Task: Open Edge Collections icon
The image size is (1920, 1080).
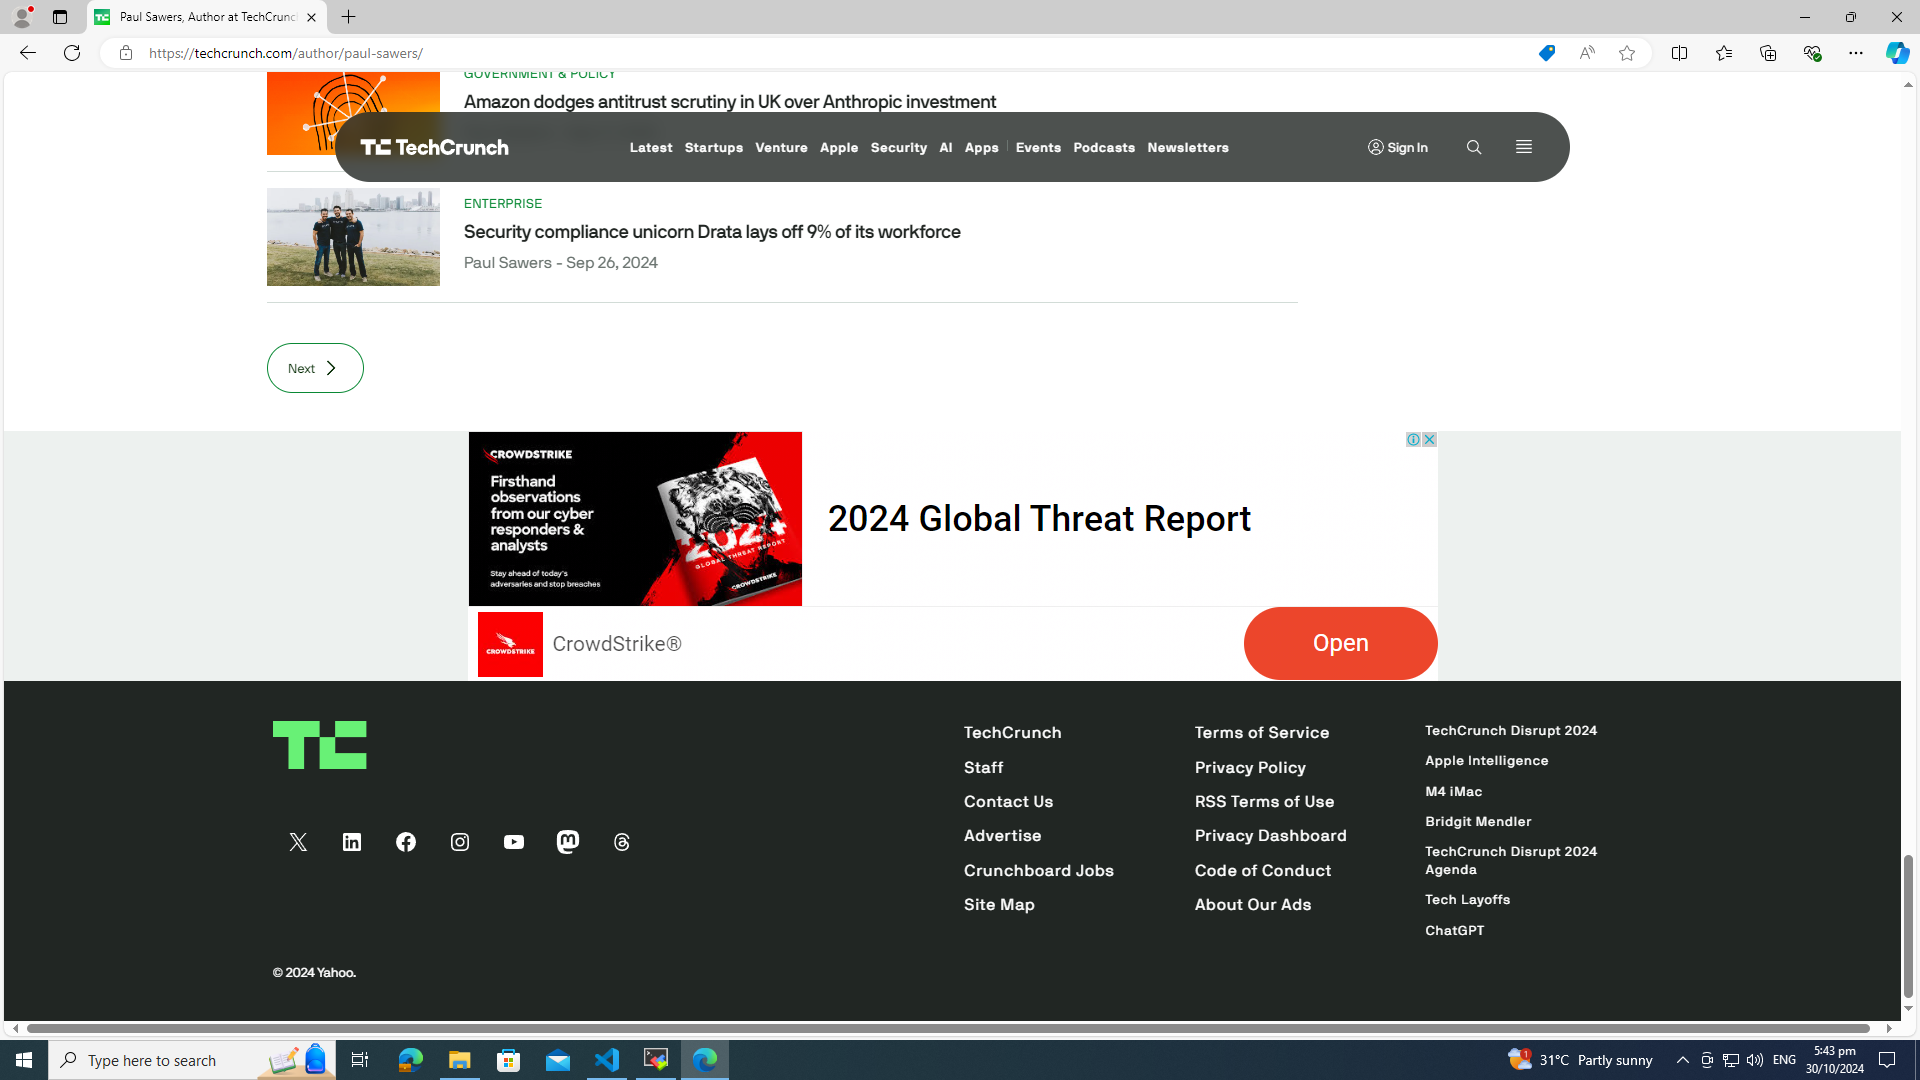Action: click(1768, 53)
